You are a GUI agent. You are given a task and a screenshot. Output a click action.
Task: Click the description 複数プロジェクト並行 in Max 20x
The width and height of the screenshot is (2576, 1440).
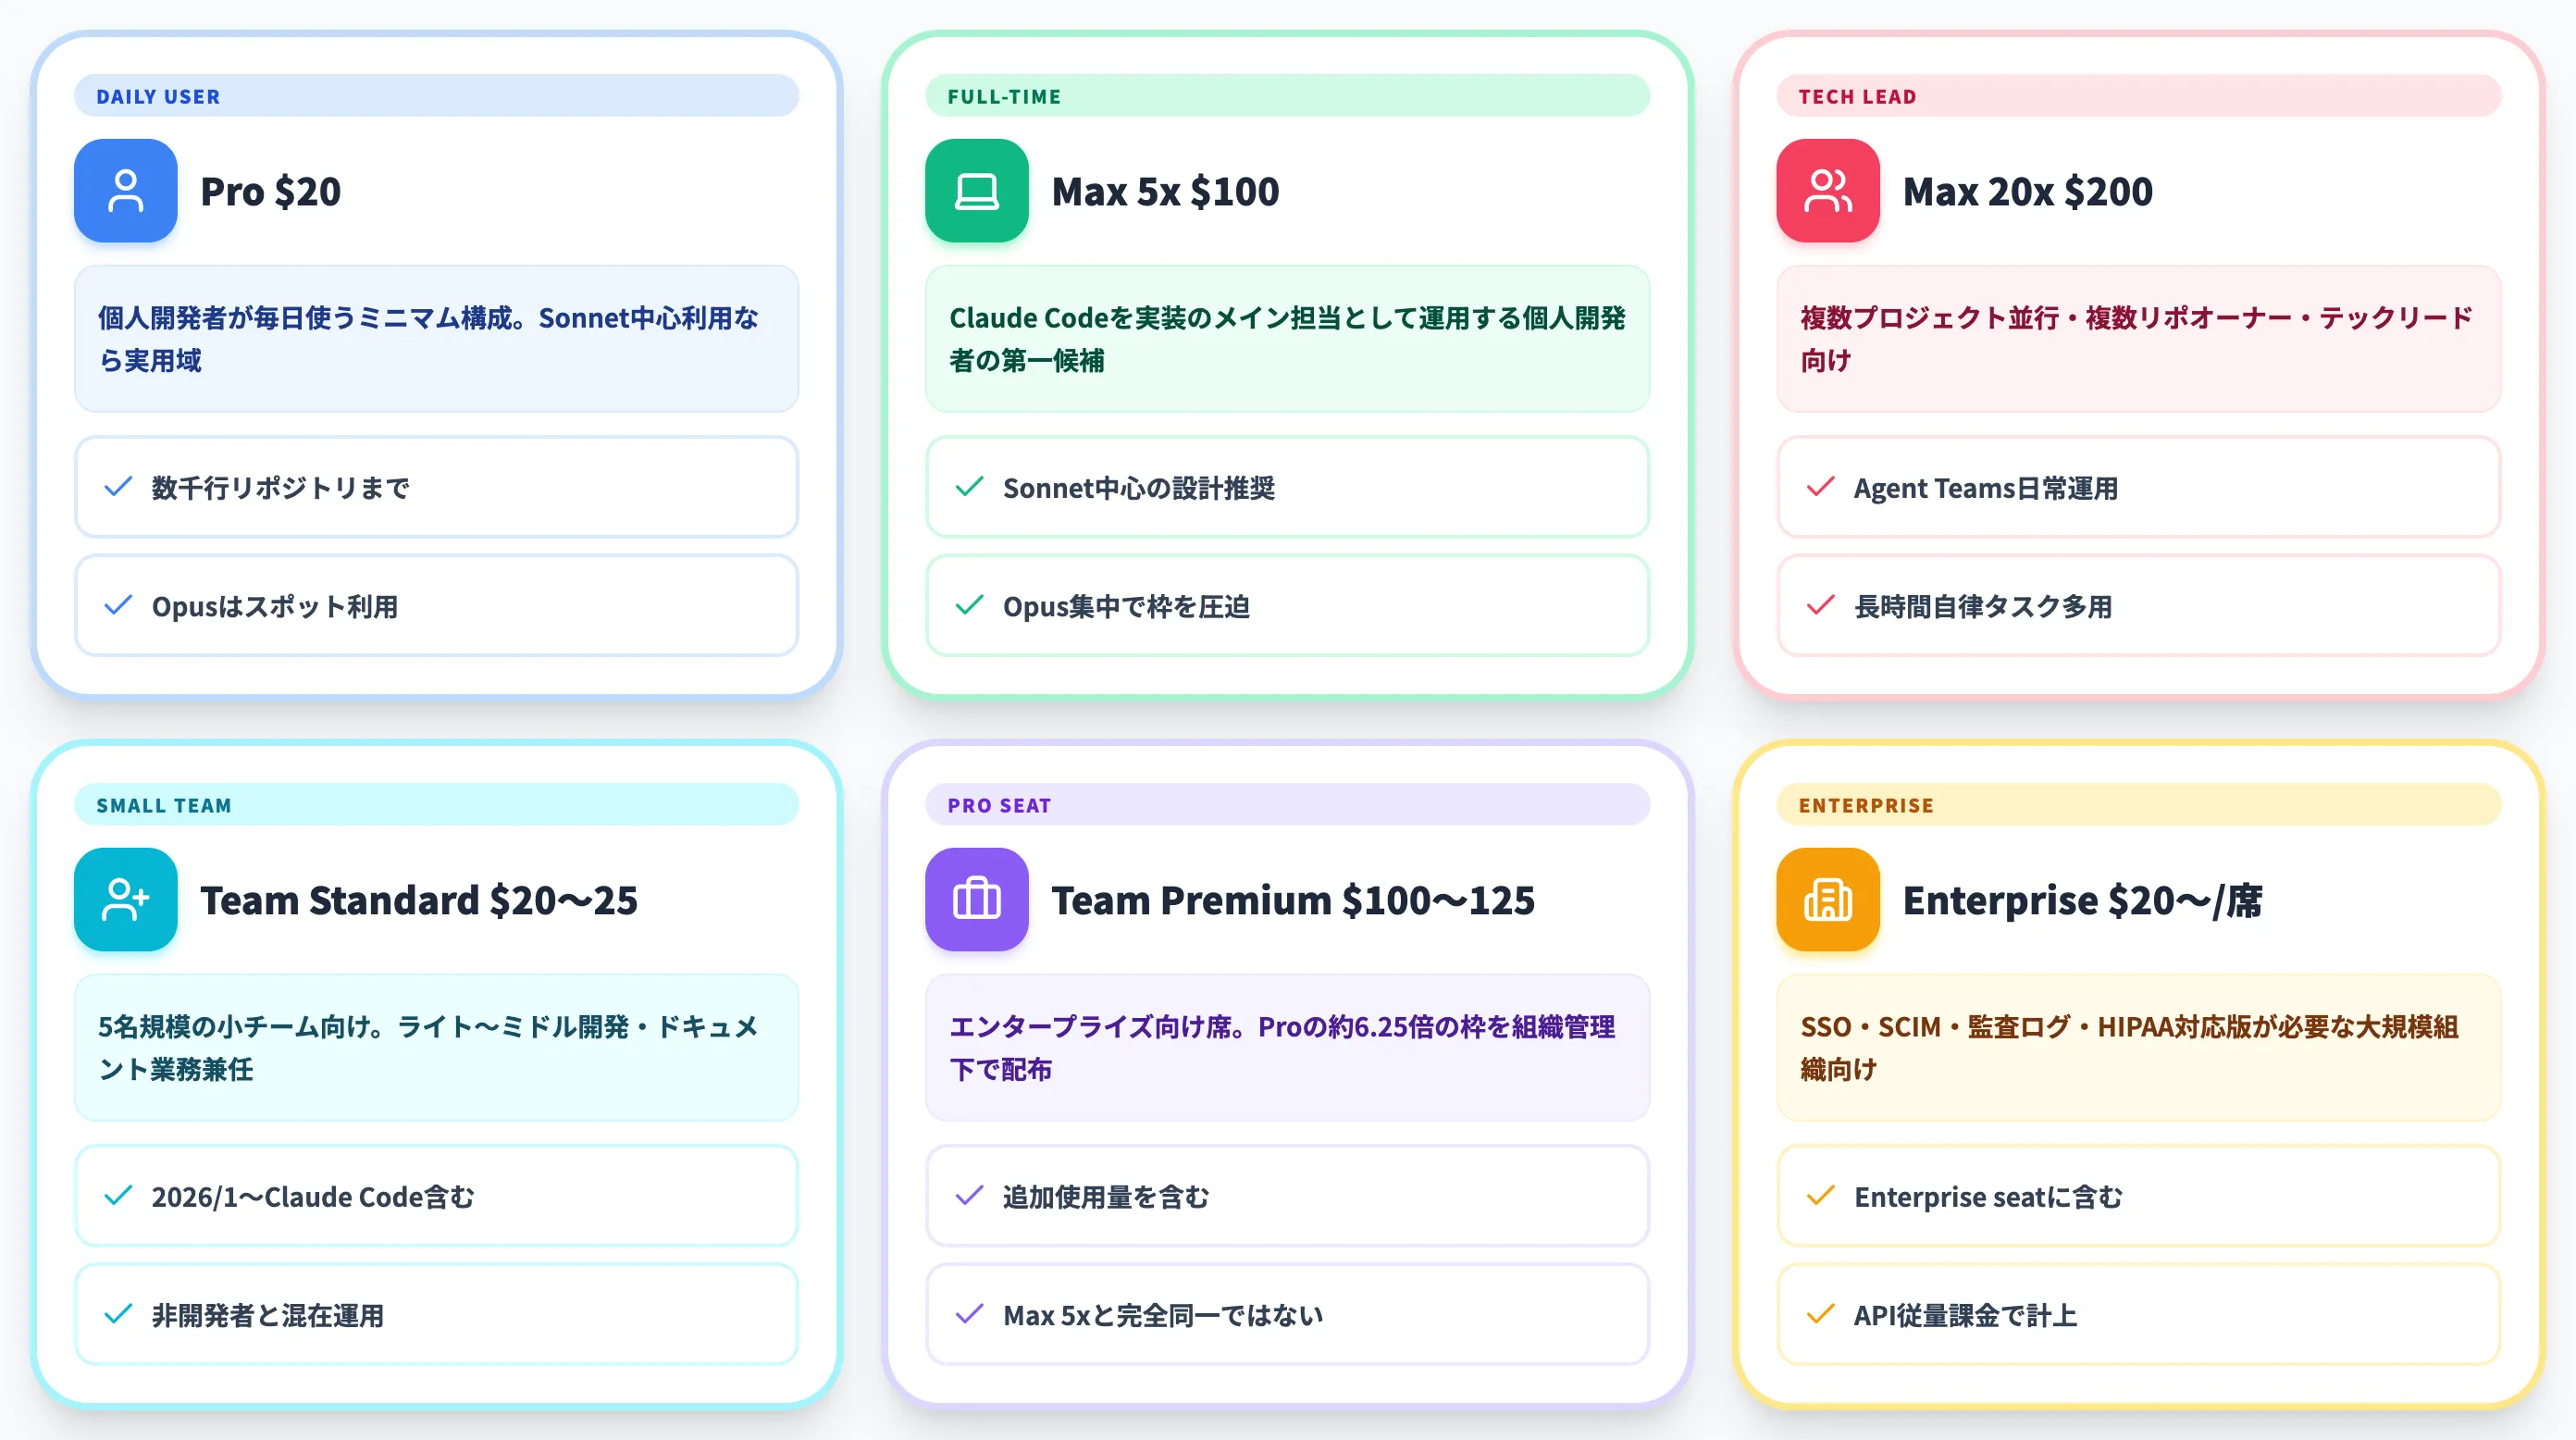[2138, 339]
